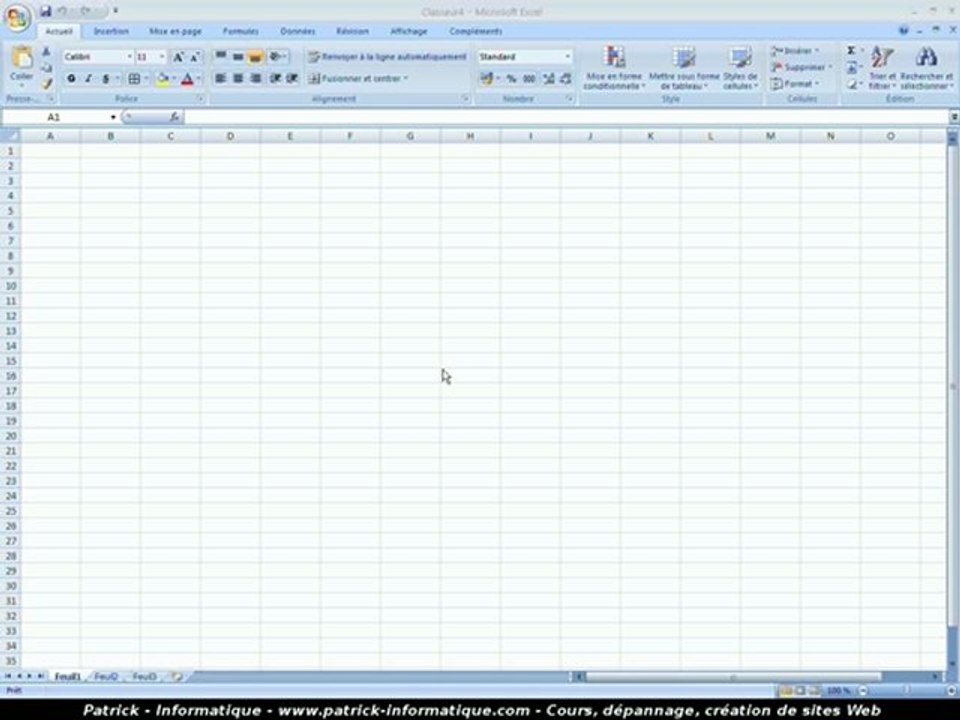Align cell content to the middle

238,56
